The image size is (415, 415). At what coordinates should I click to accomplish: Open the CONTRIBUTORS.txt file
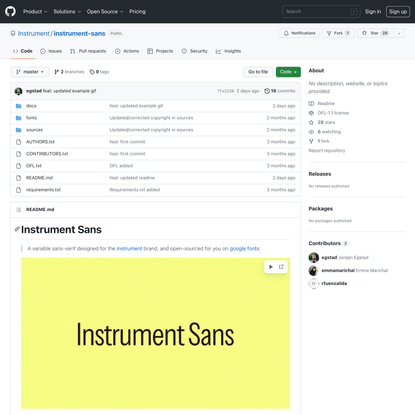(x=47, y=154)
